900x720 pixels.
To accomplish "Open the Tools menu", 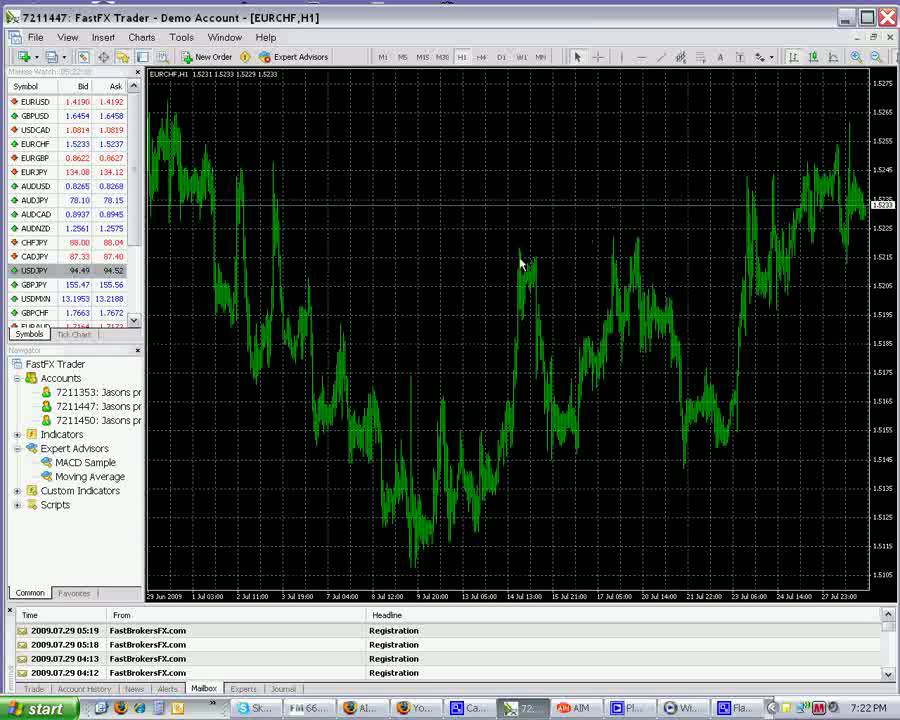I will point(181,37).
